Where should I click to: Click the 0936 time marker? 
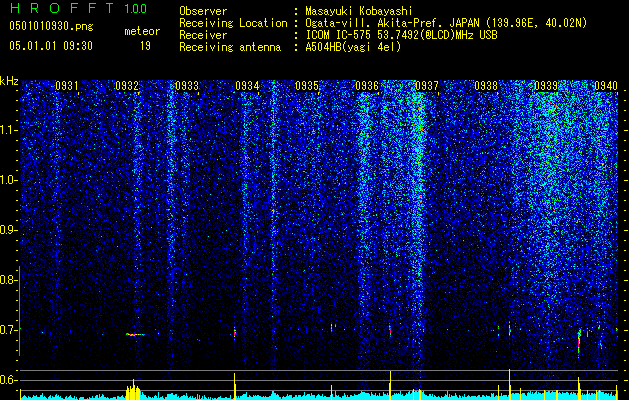click(367, 85)
